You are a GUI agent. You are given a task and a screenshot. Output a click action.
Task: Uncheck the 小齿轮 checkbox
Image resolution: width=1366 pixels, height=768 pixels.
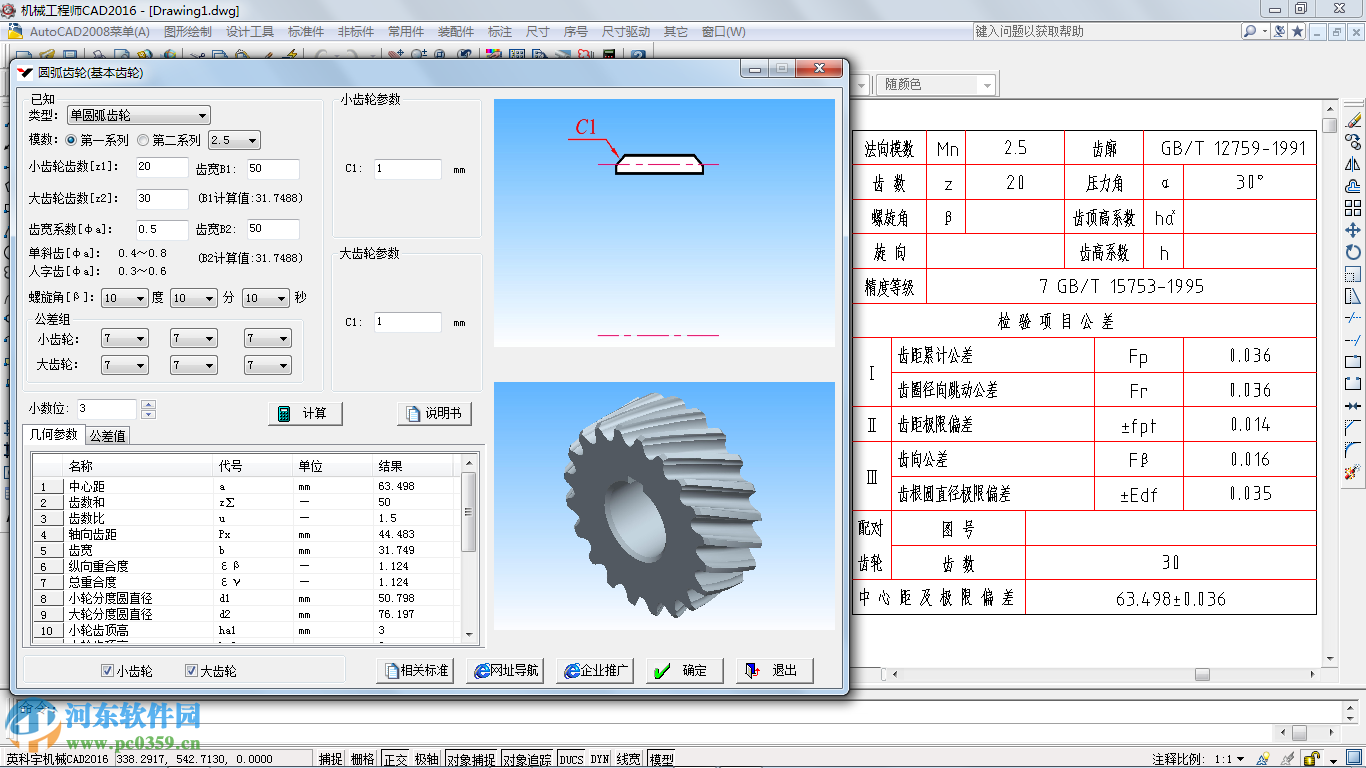(x=108, y=671)
